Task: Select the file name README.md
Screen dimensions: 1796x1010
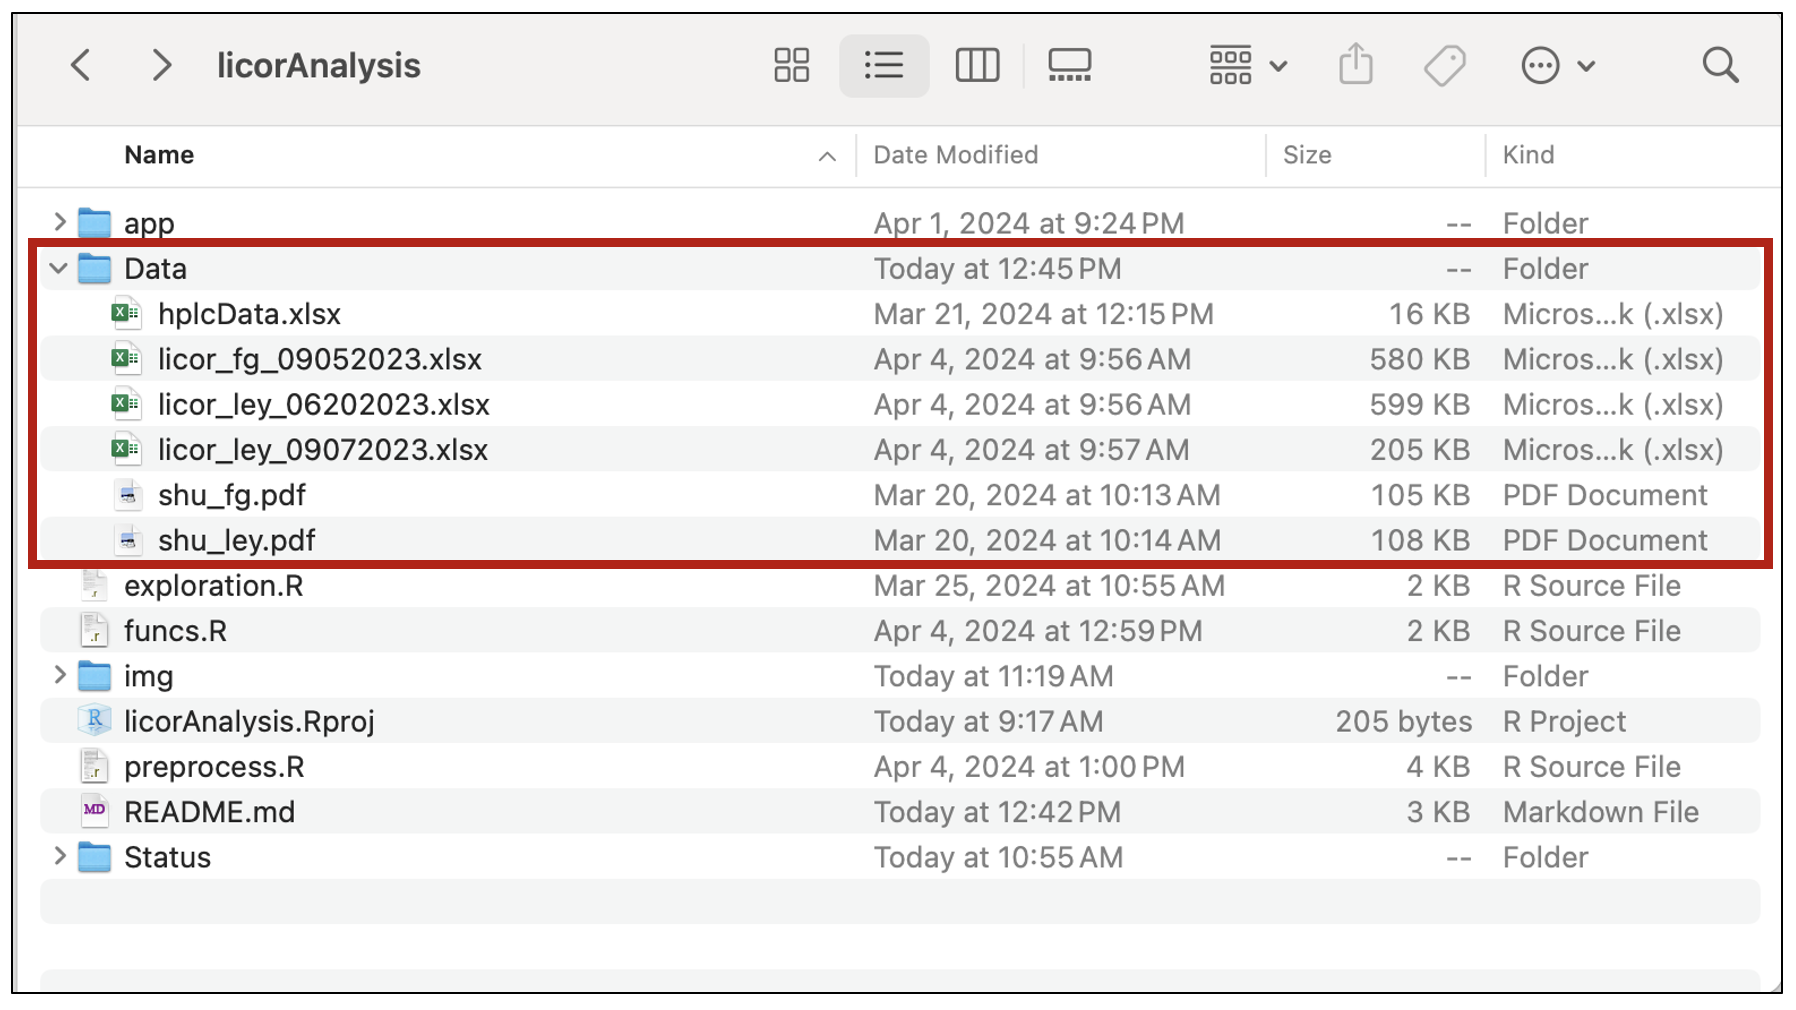Action: pos(209,812)
